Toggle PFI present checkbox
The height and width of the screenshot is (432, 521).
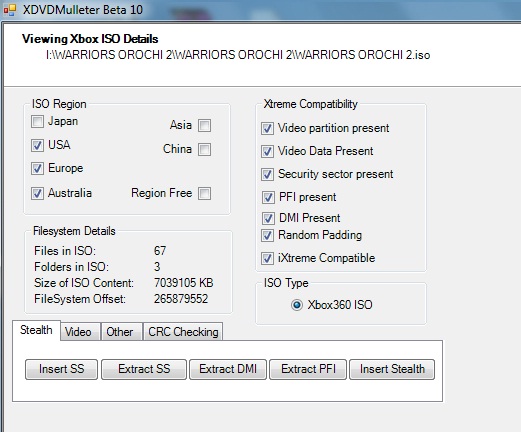tap(268, 197)
